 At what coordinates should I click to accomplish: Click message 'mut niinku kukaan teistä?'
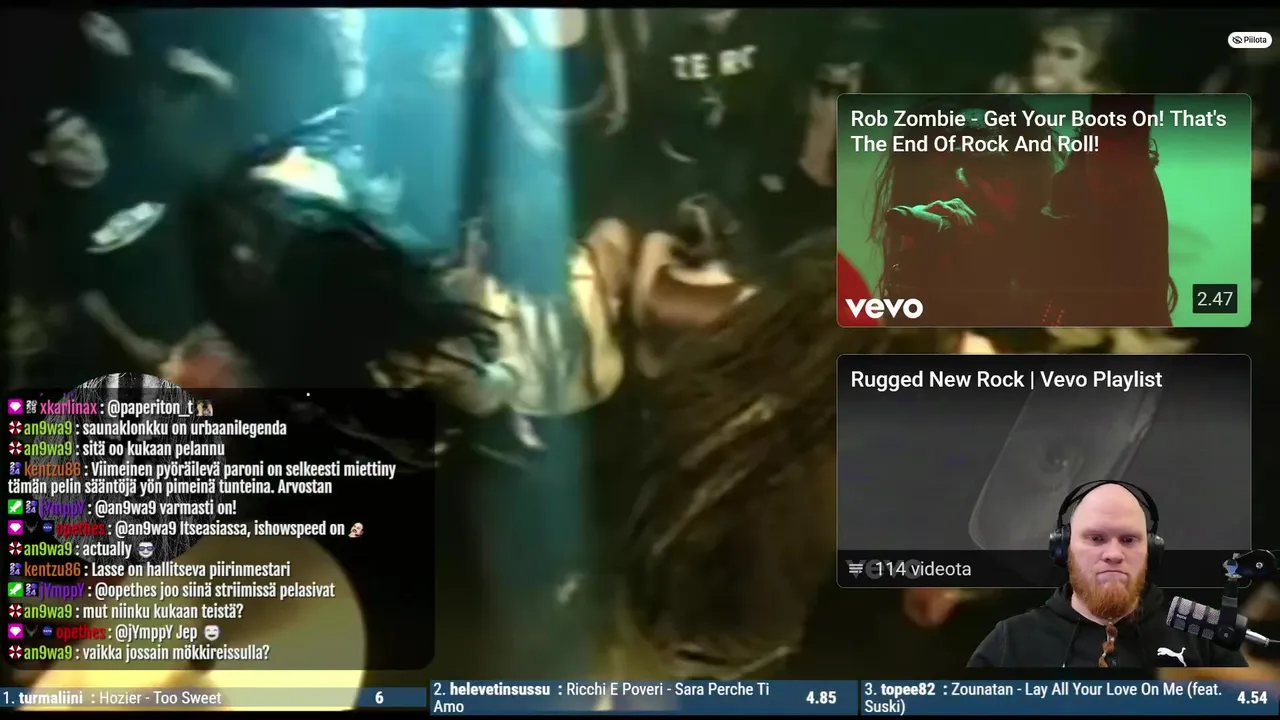(163, 611)
